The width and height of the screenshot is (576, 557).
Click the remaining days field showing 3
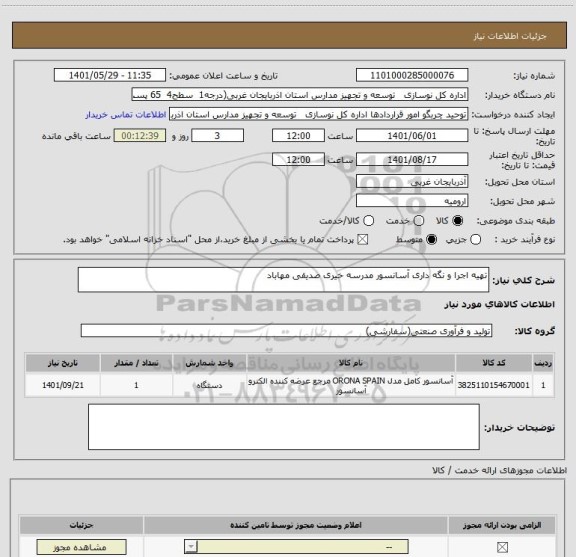click(x=217, y=136)
